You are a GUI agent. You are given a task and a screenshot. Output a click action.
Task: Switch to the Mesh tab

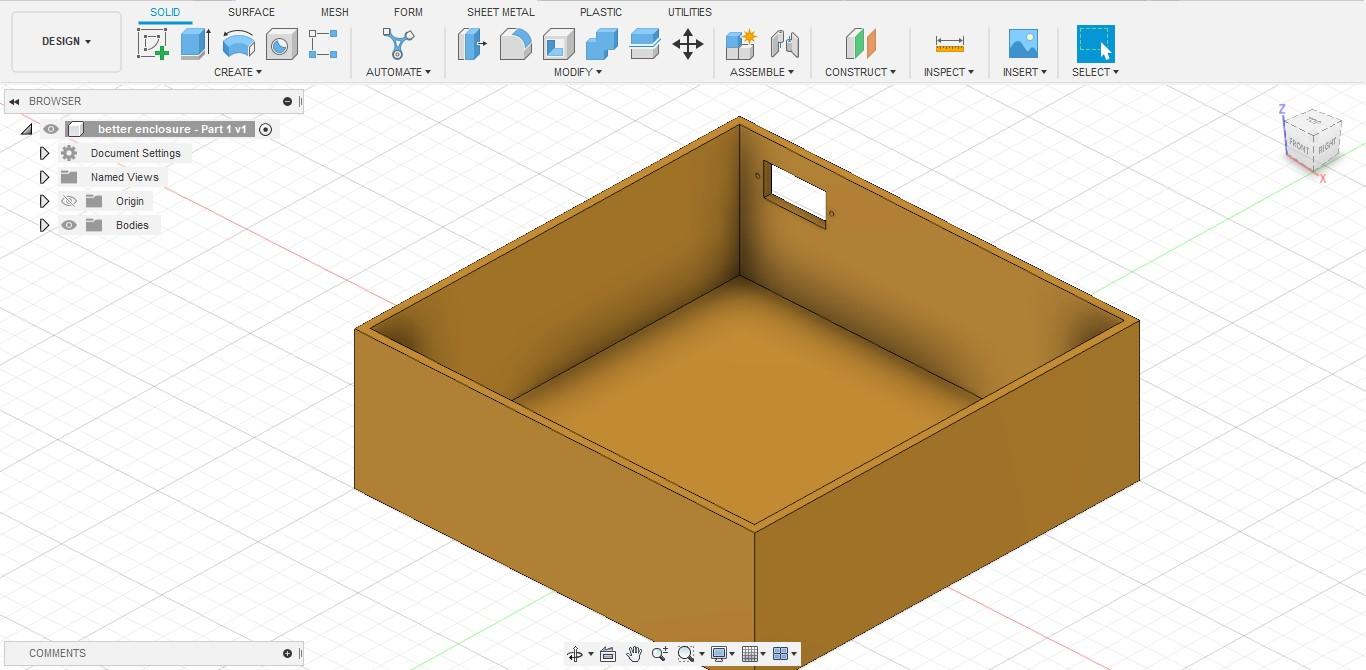tap(335, 12)
